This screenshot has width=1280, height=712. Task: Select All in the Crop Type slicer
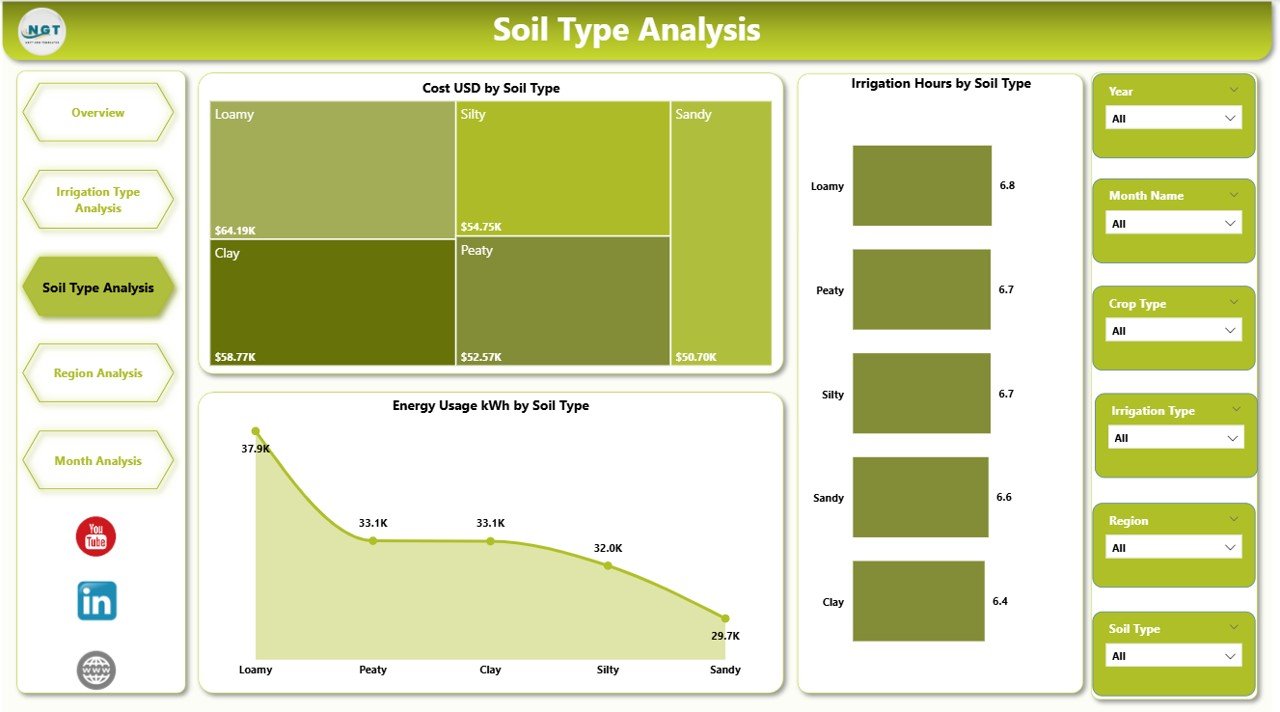[1173, 330]
